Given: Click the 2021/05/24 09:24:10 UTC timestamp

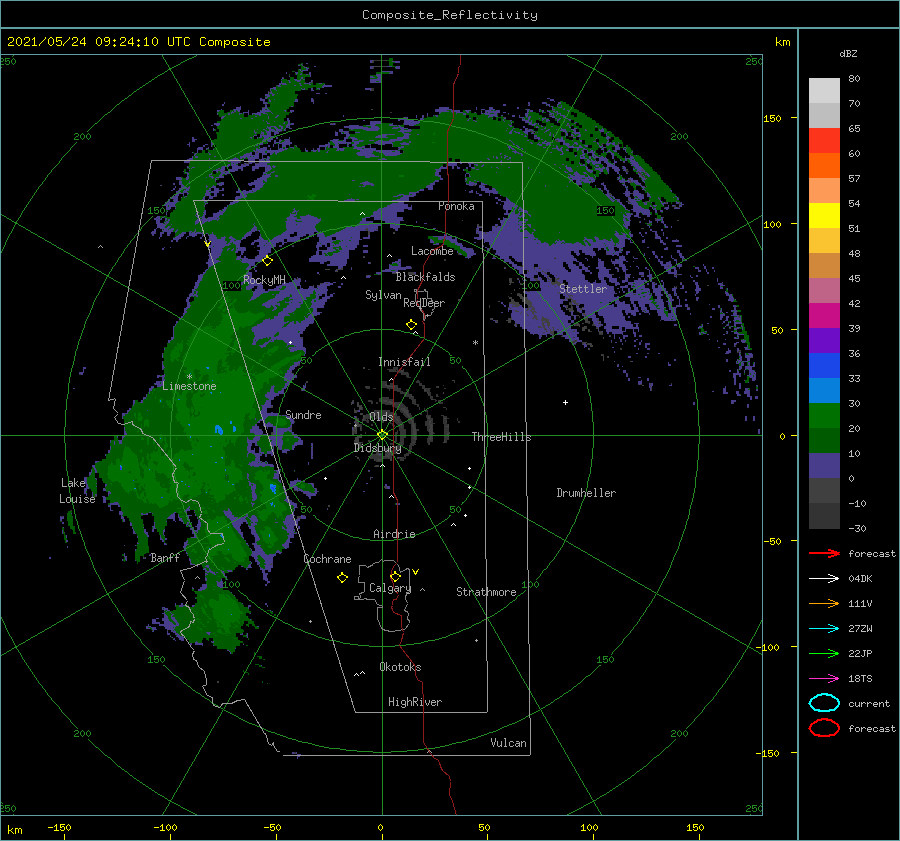Looking at the screenshot, I should (87, 42).
